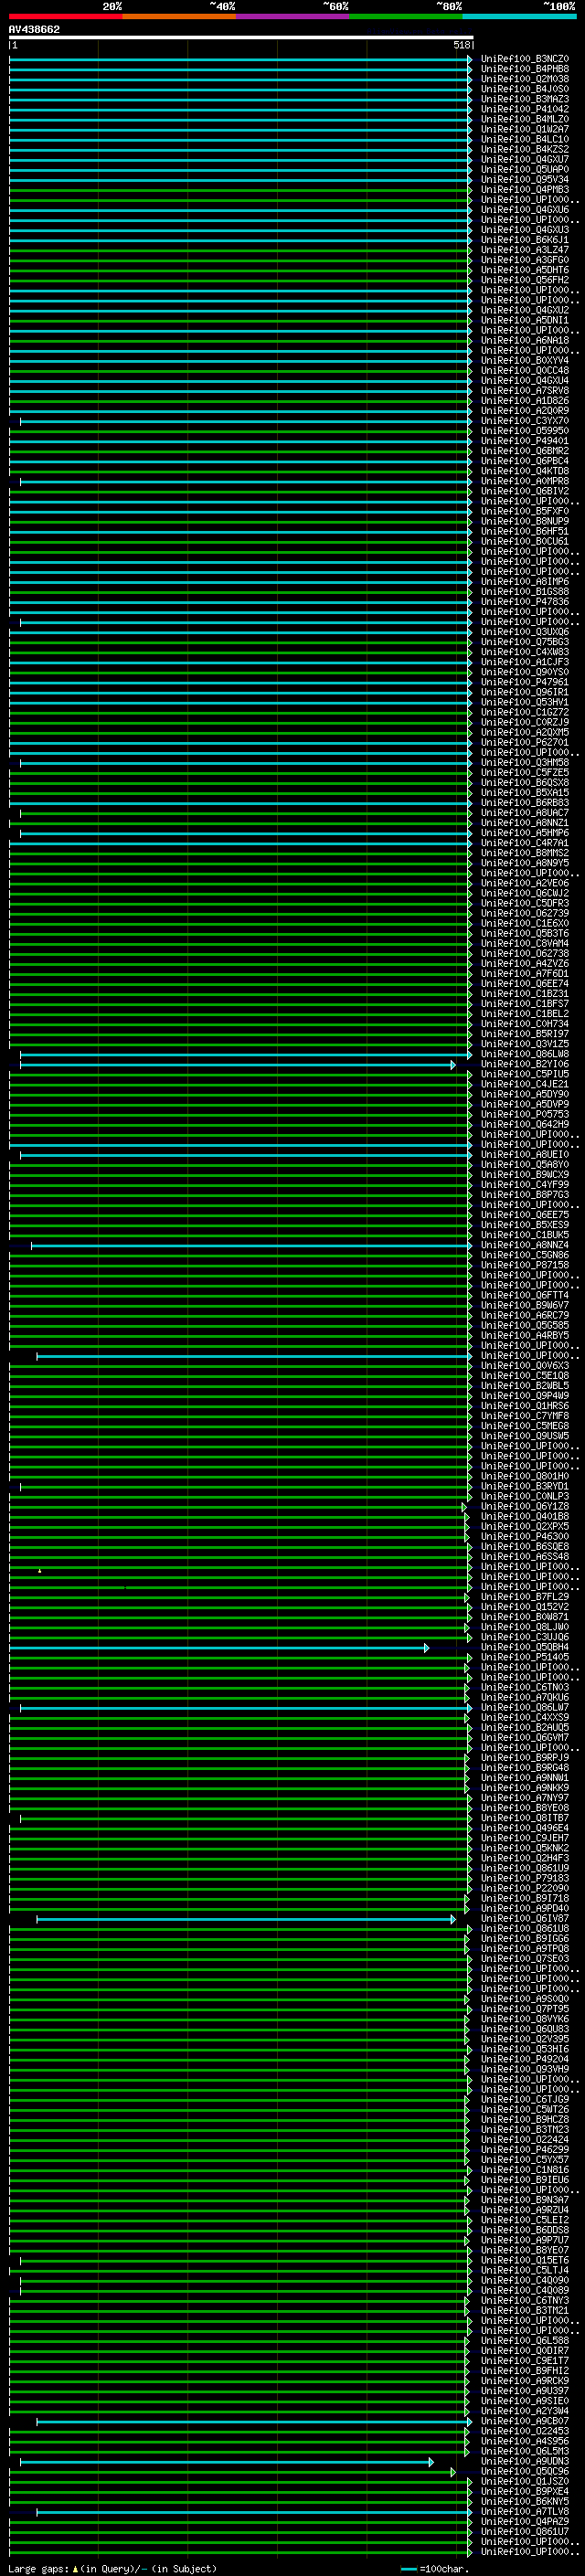Image resolution: width=585 pixels, height=2576 pixels.
Task: Open UniRef100_Q15ET6 hit
Action: coord(525,2260)
